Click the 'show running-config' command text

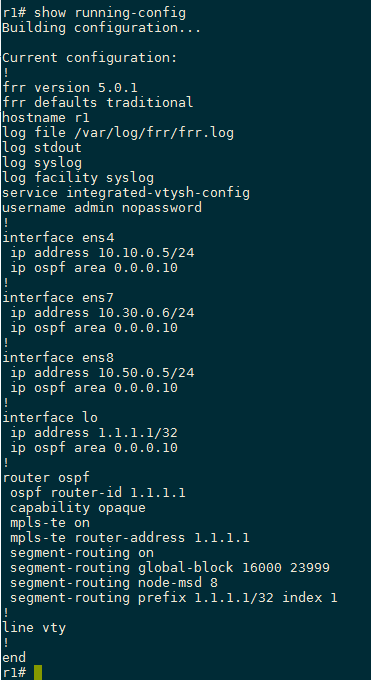[110, 13]
